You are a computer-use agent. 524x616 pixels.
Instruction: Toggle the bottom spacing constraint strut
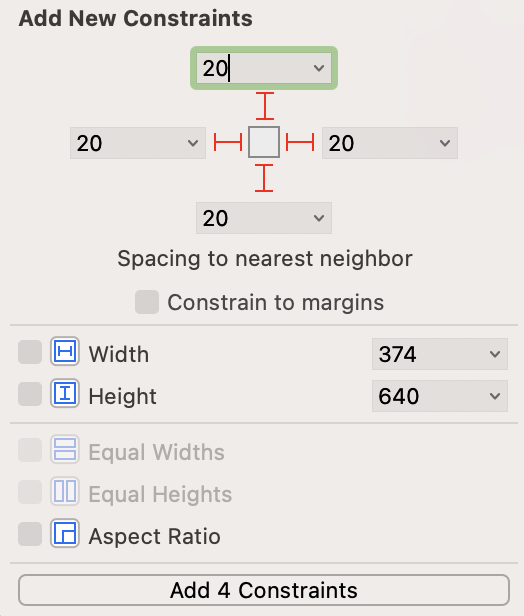tap(264, 178)
